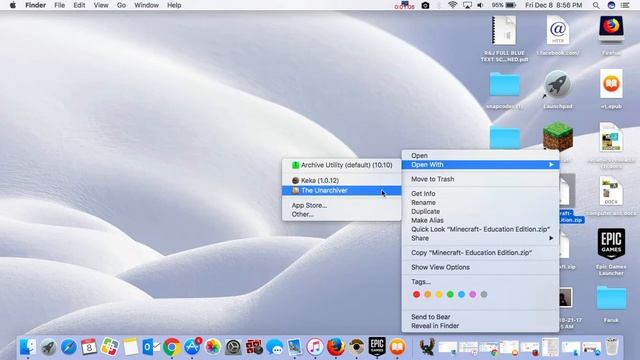The height and width of the screenshot is (360, 640).
Task: Launch iTunes music icon in dock
Action: pos(315,347)
